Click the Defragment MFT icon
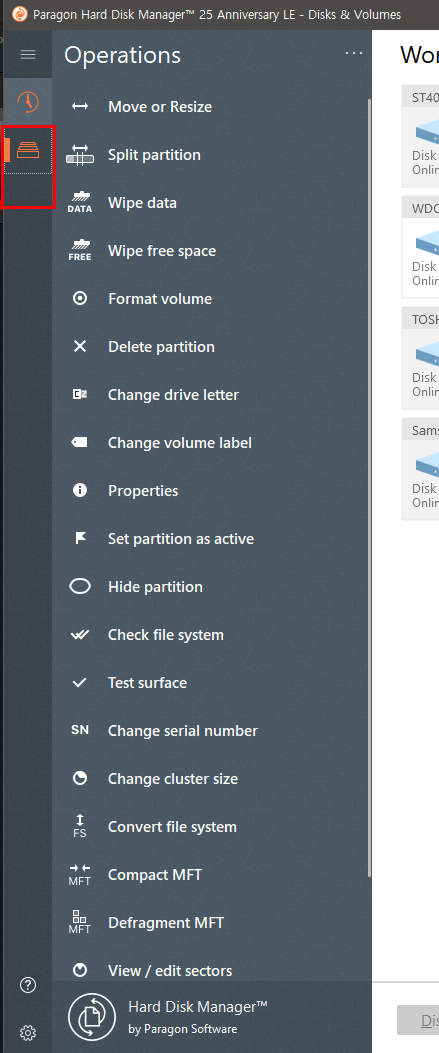 click(80, 922)
